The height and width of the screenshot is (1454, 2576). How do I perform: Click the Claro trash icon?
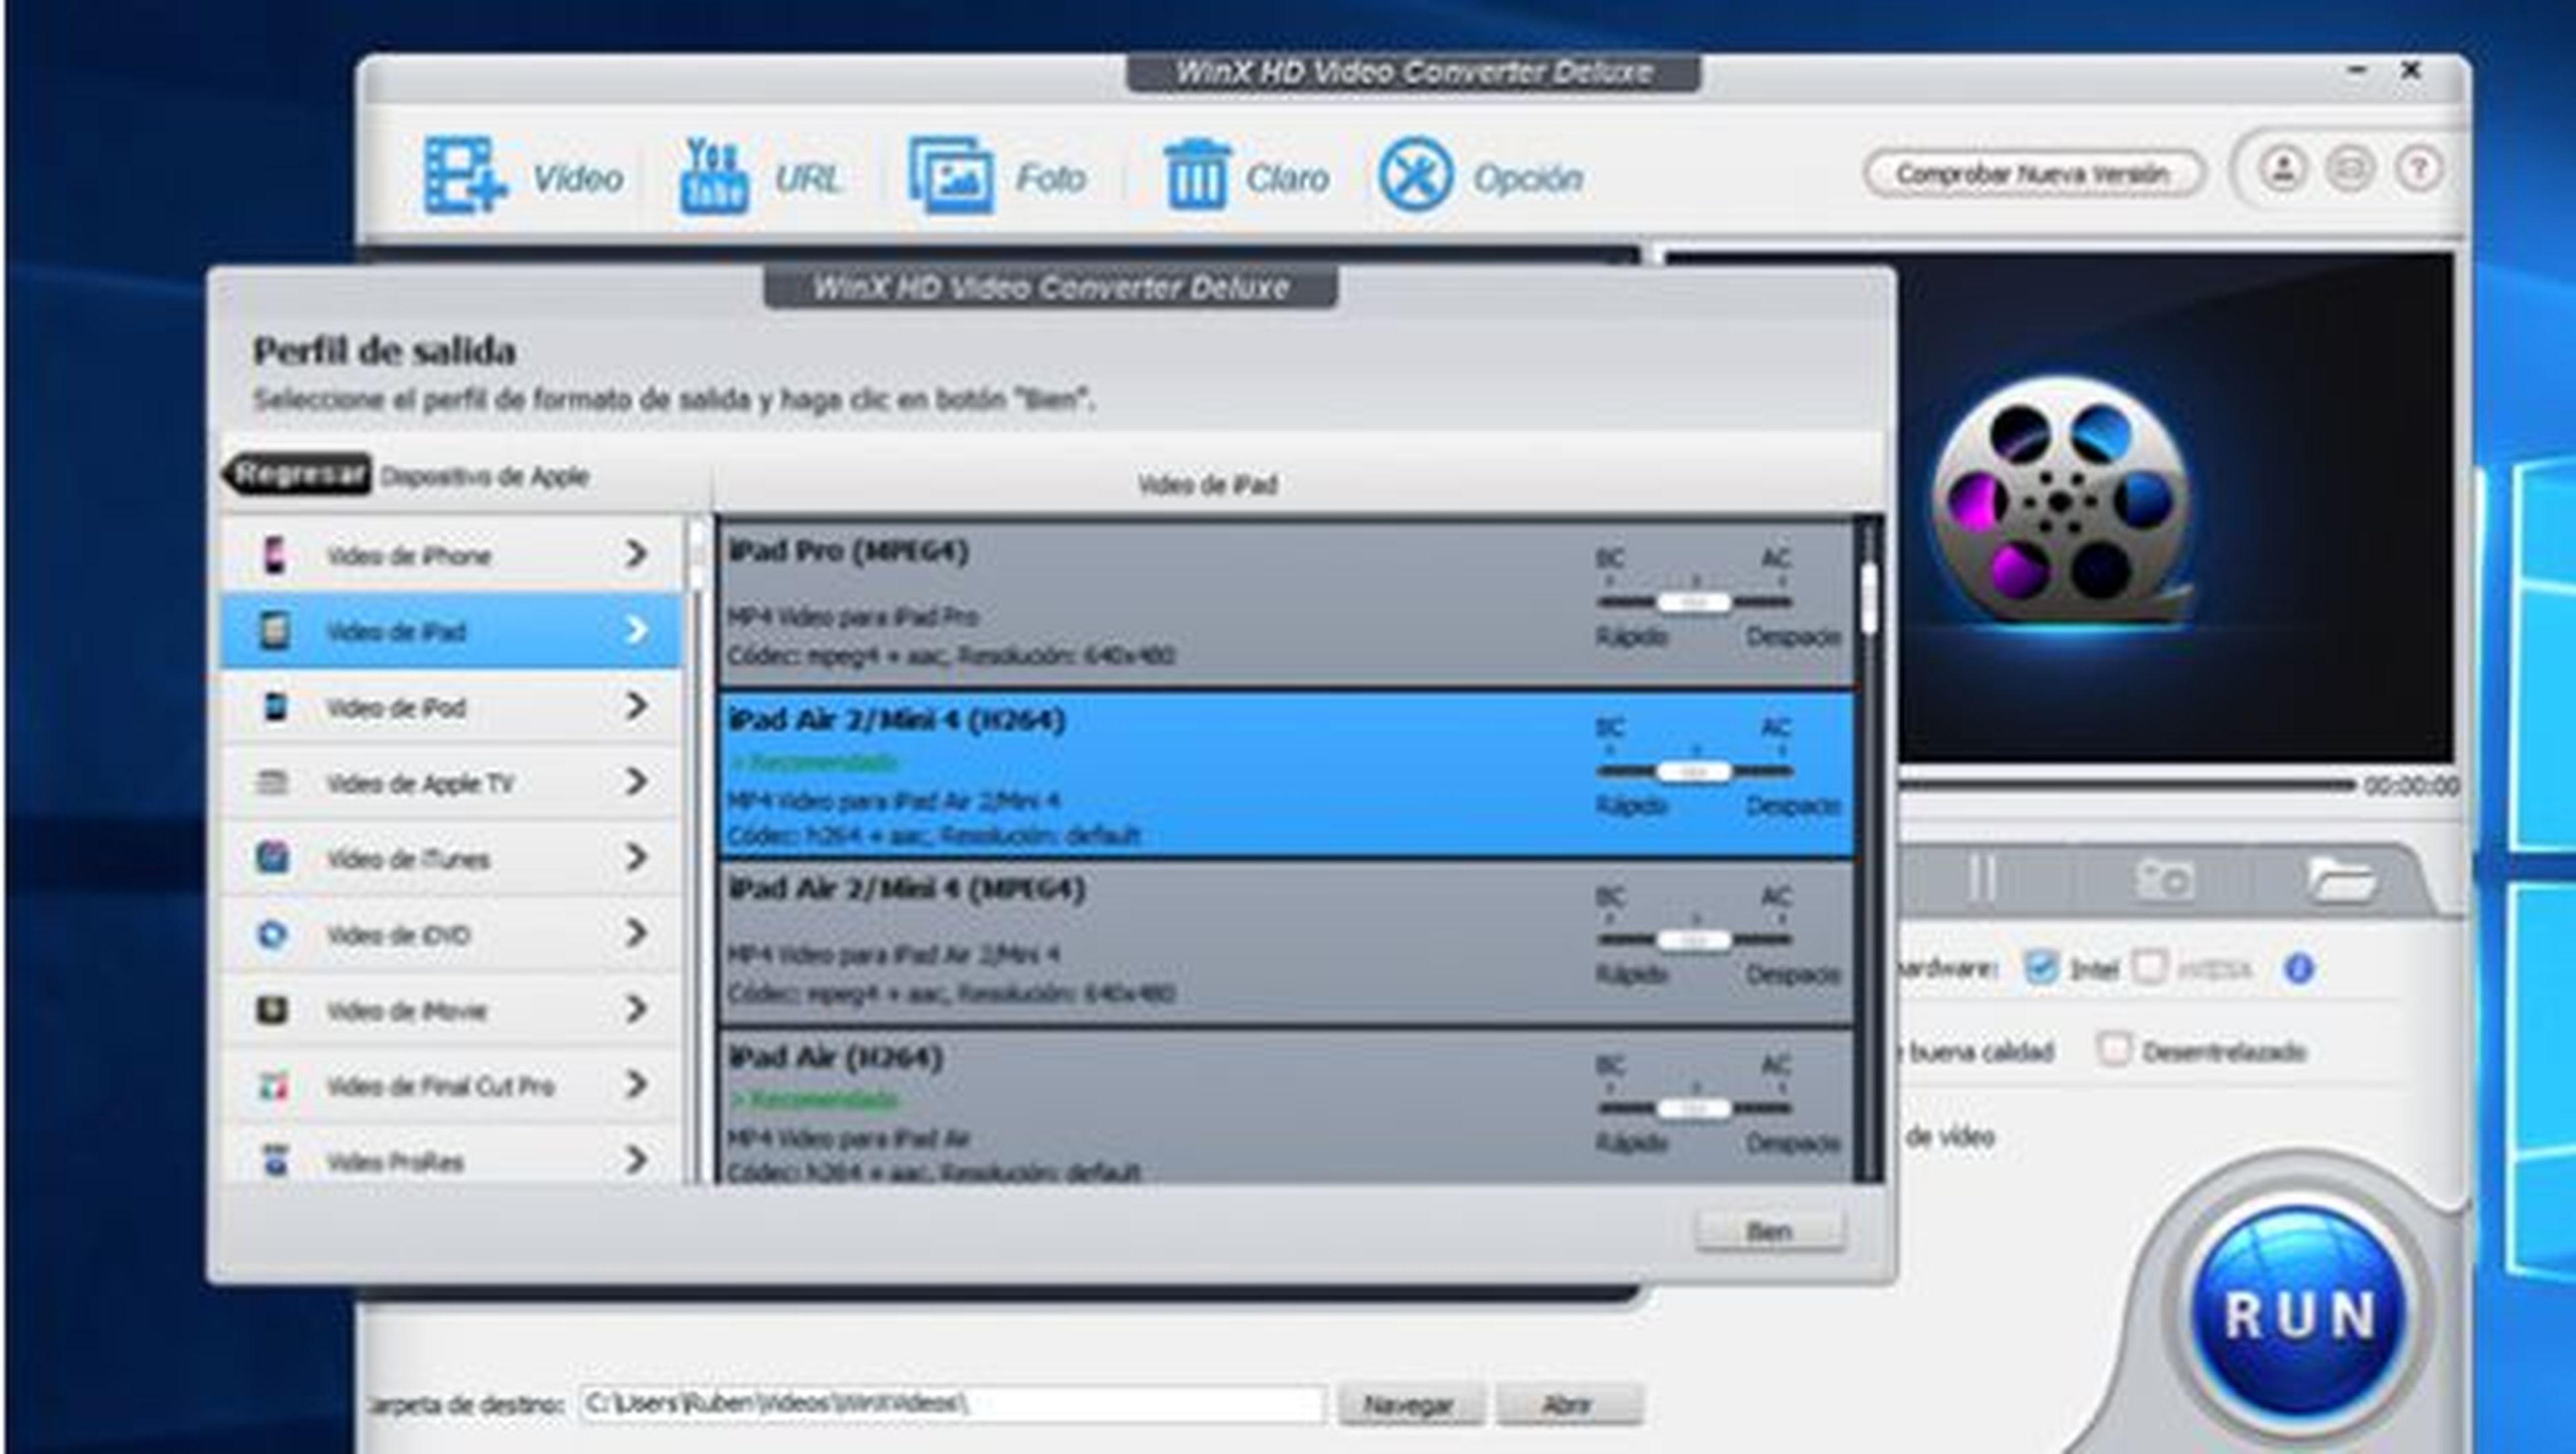1196,176
